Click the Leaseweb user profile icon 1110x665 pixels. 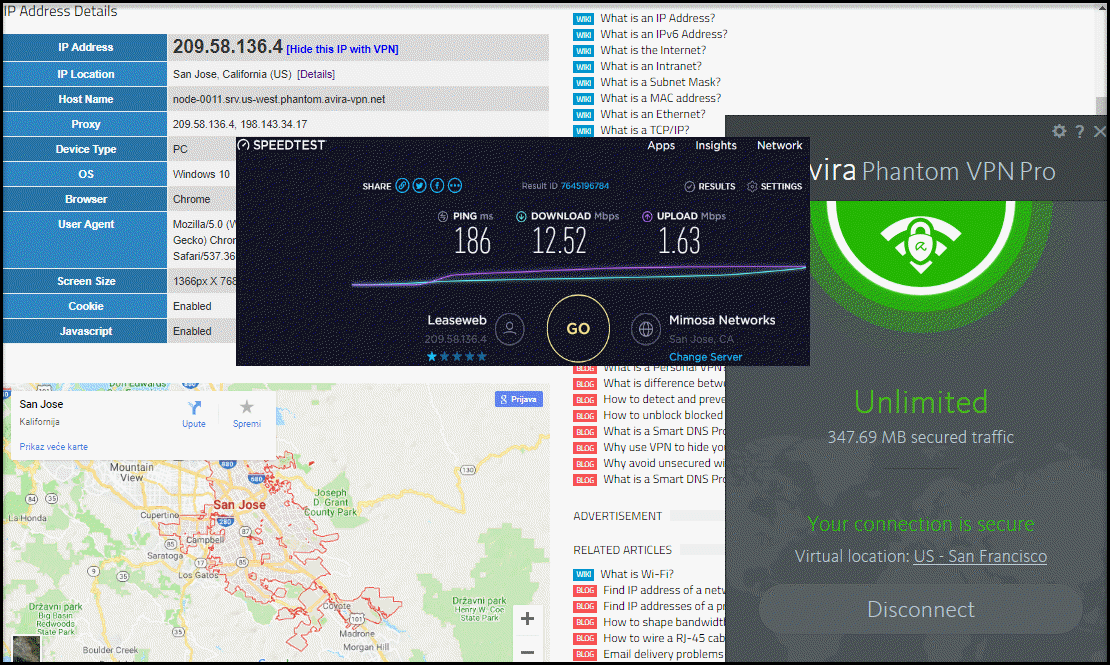510,329
